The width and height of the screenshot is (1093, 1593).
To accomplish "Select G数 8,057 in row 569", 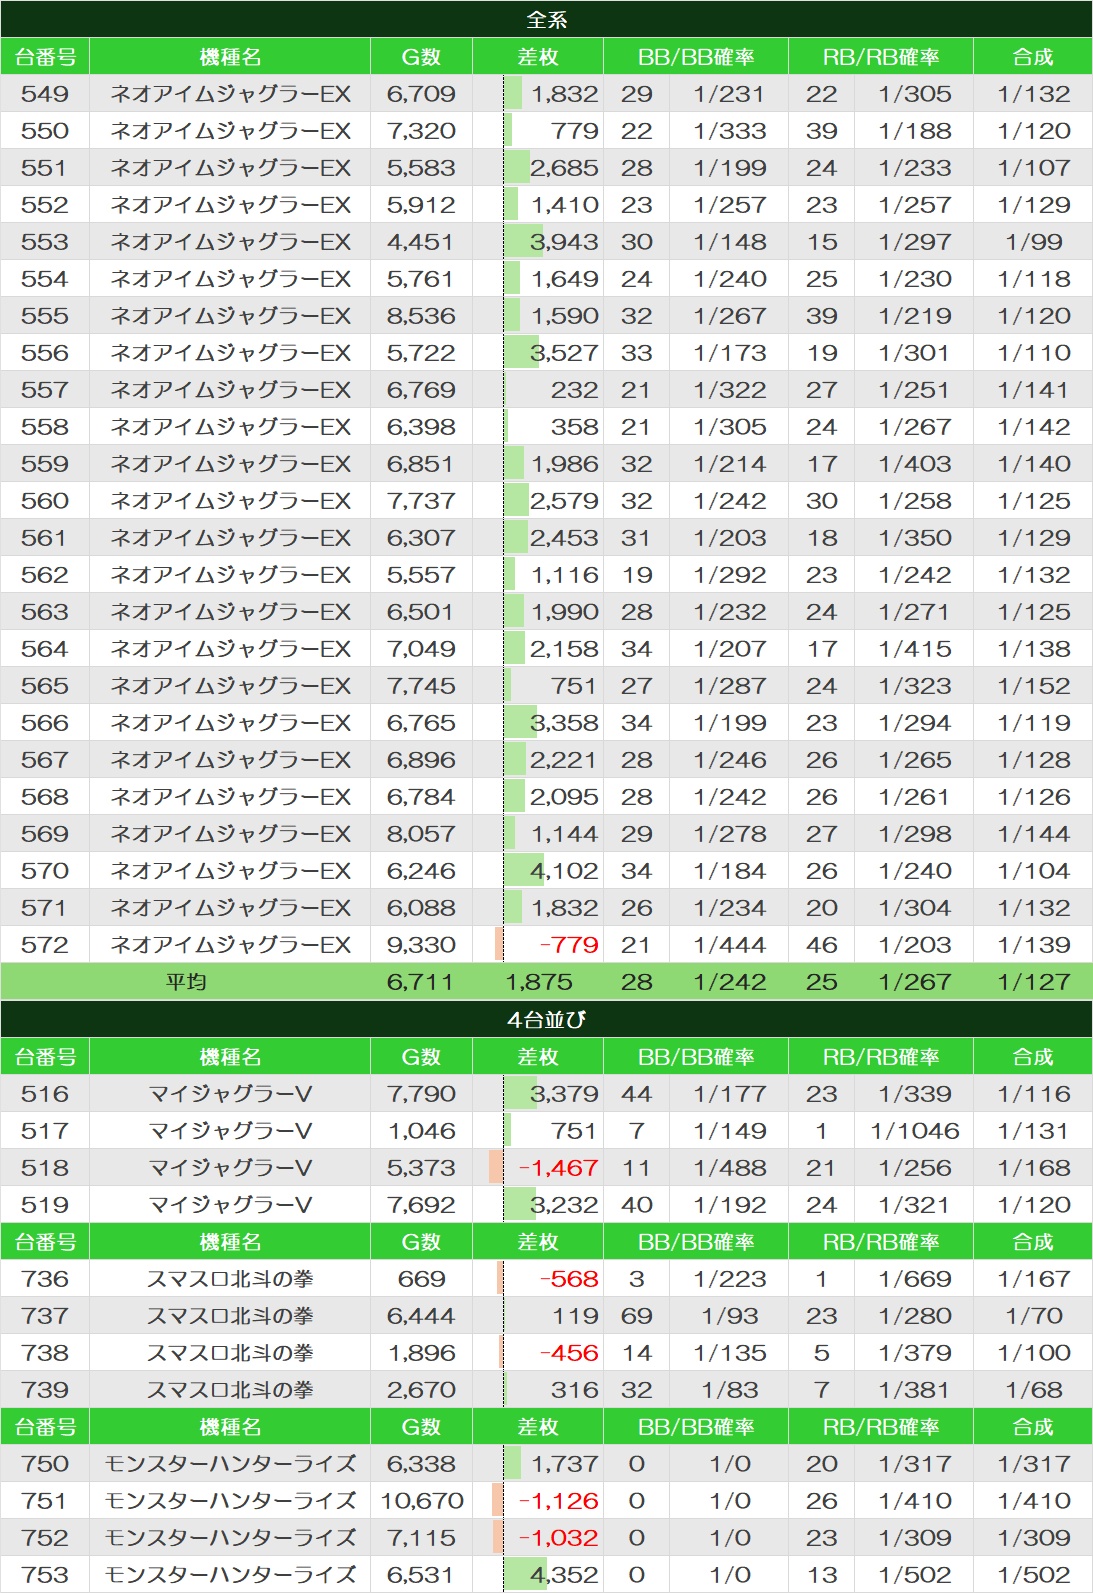I will point(421,834).
